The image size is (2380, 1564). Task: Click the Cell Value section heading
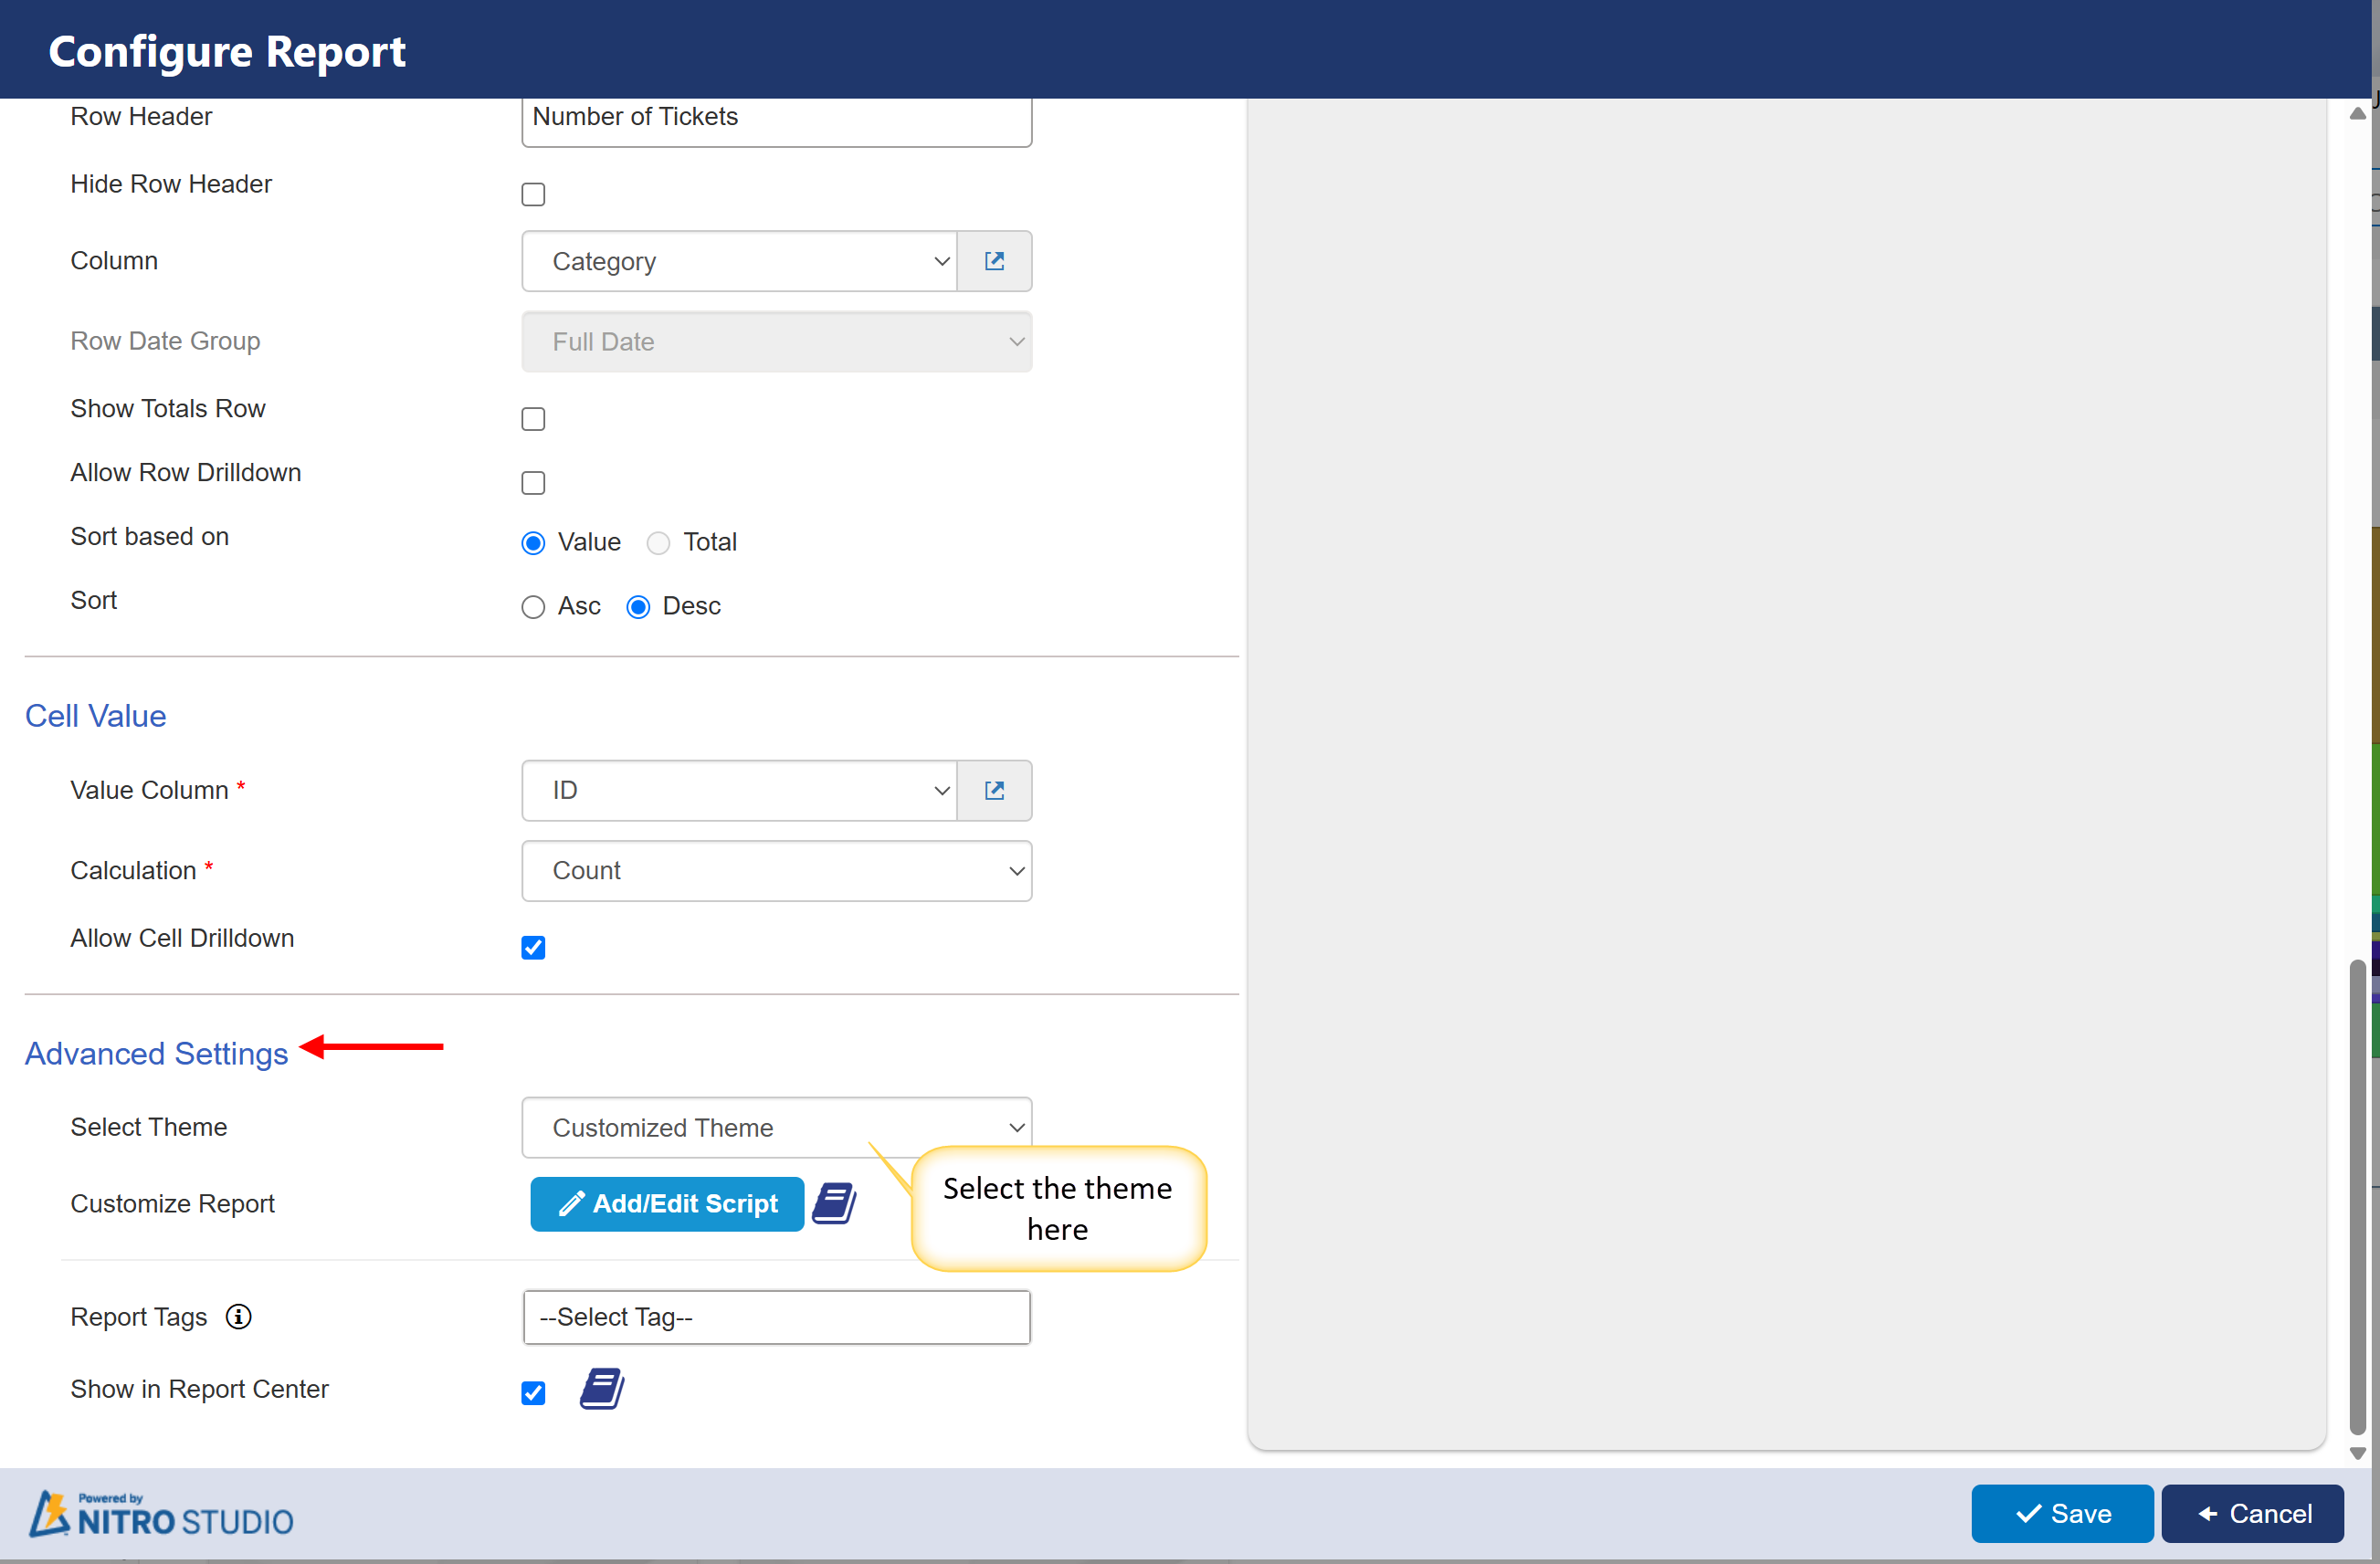(x=95, y=716)
